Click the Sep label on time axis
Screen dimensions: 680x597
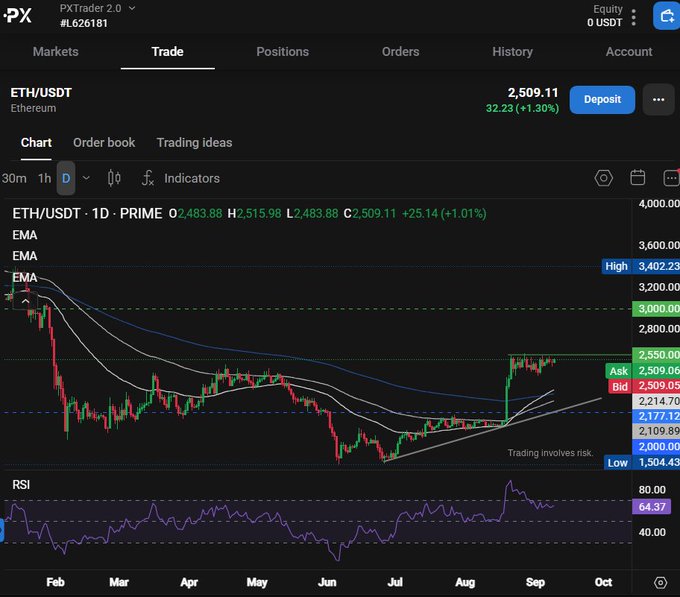click(x=535, y=582)
